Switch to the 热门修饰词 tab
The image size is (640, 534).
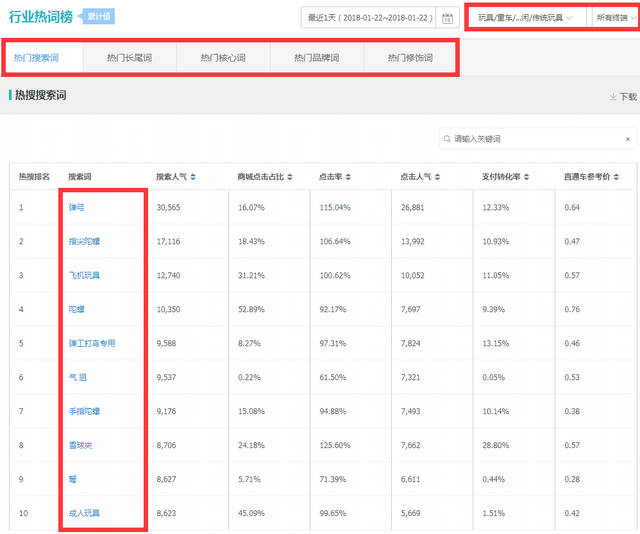pos(410,58)
